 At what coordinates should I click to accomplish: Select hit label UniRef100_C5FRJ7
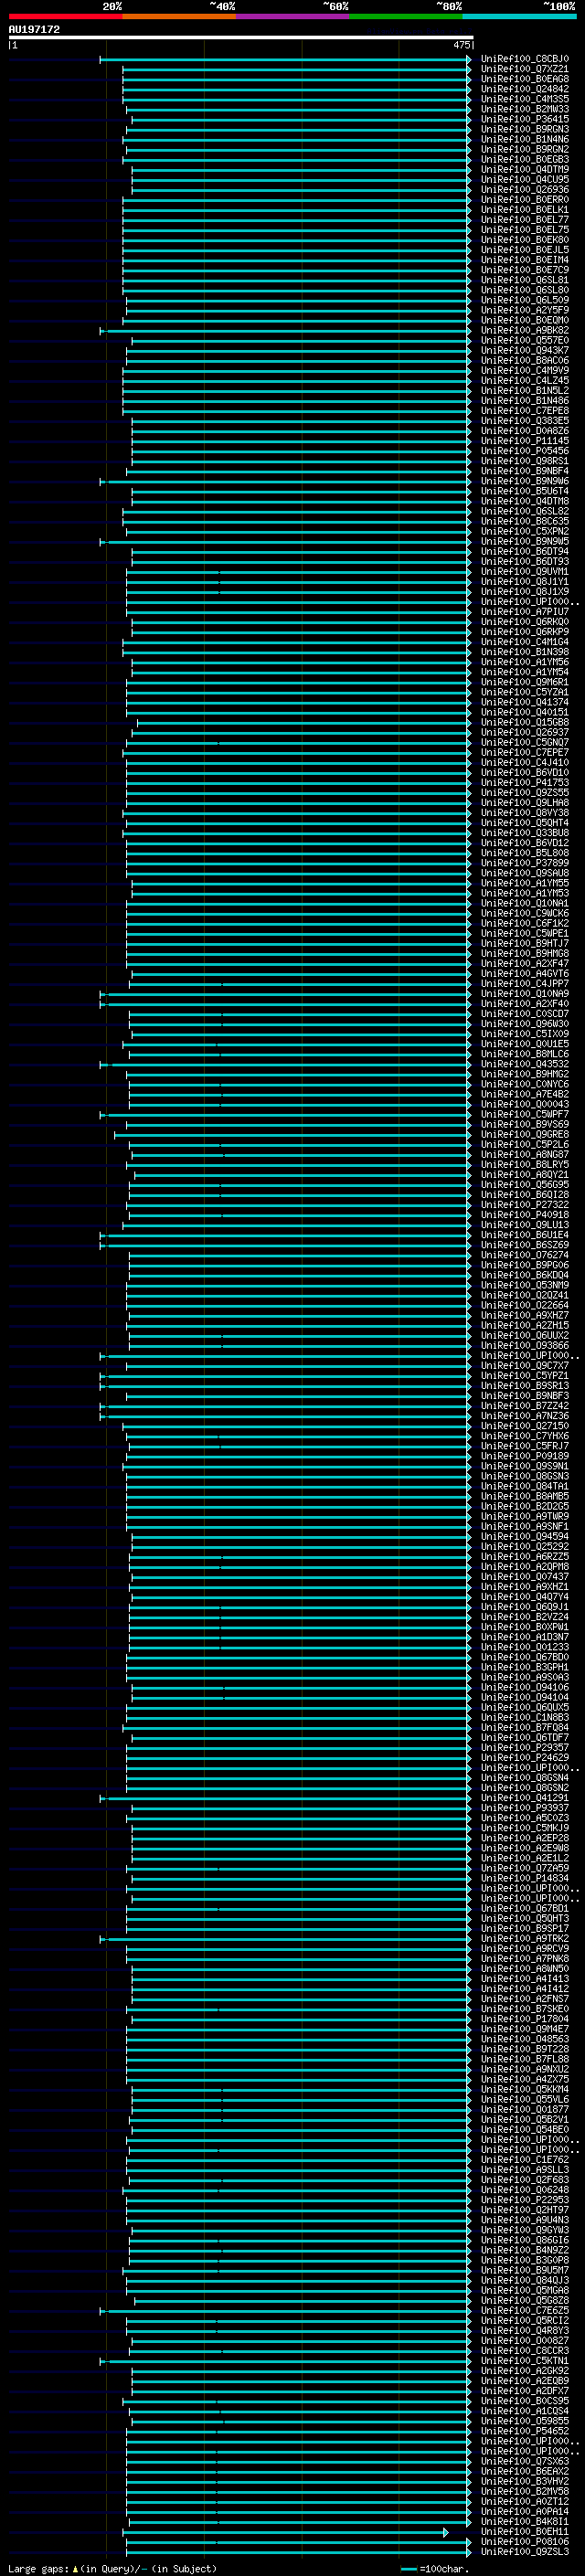click(524, 1446)
